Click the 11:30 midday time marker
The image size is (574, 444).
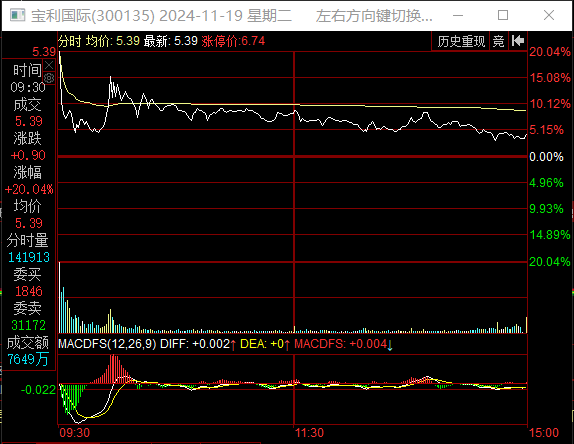coord(309,433)
